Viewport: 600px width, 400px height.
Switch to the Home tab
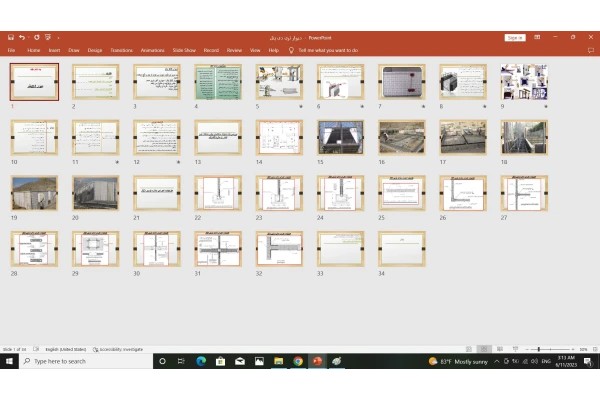tap(34, 50)
